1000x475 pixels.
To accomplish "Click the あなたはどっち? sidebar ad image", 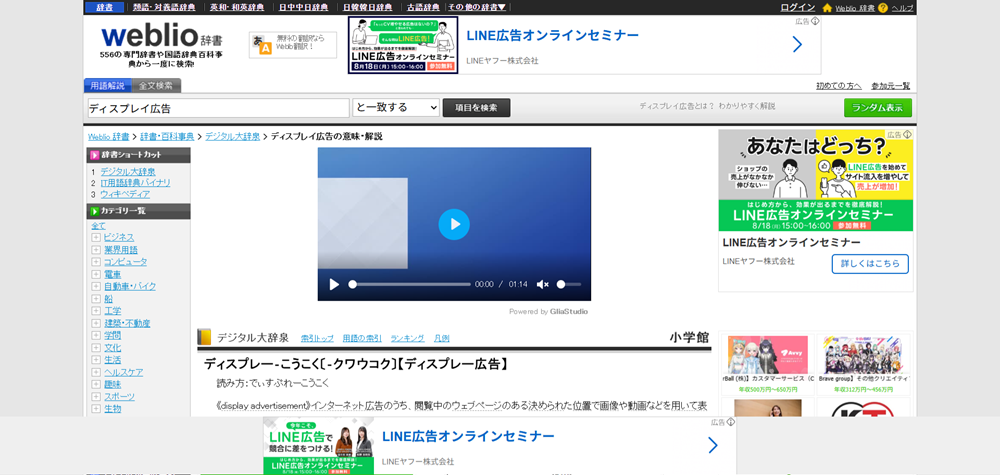I will (816, 180).
